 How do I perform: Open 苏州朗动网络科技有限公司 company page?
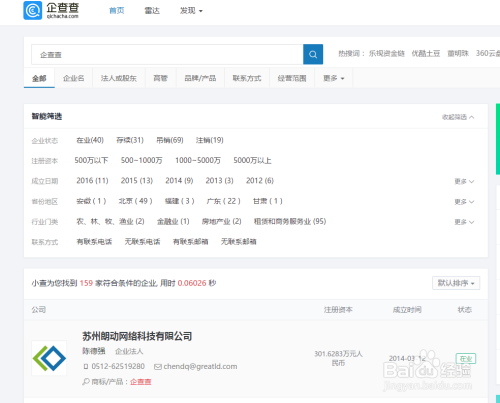point(137,336)
